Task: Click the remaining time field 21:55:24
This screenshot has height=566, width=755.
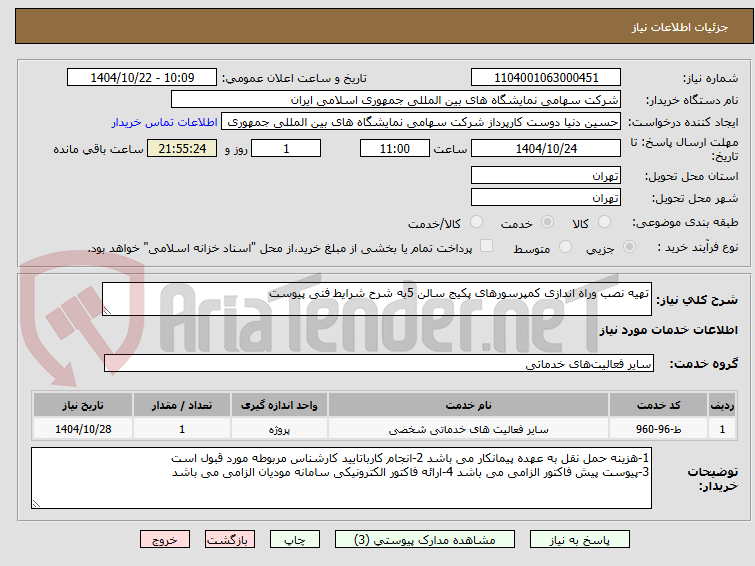Action: click(x=182, y=148)
